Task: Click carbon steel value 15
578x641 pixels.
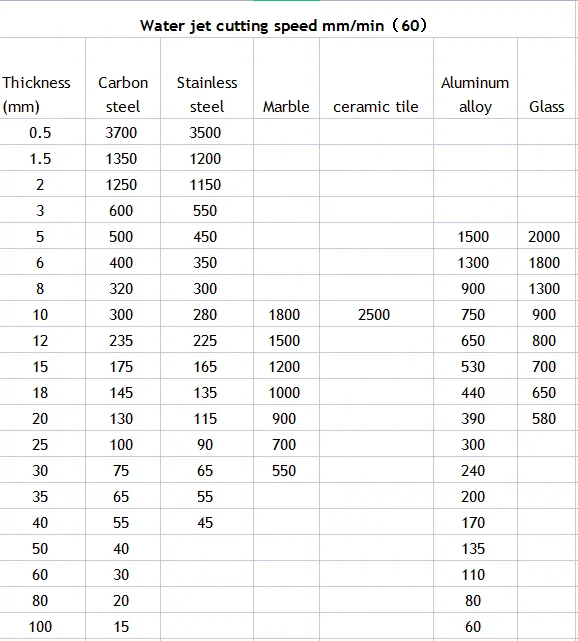Action: (x=121, y=627)
